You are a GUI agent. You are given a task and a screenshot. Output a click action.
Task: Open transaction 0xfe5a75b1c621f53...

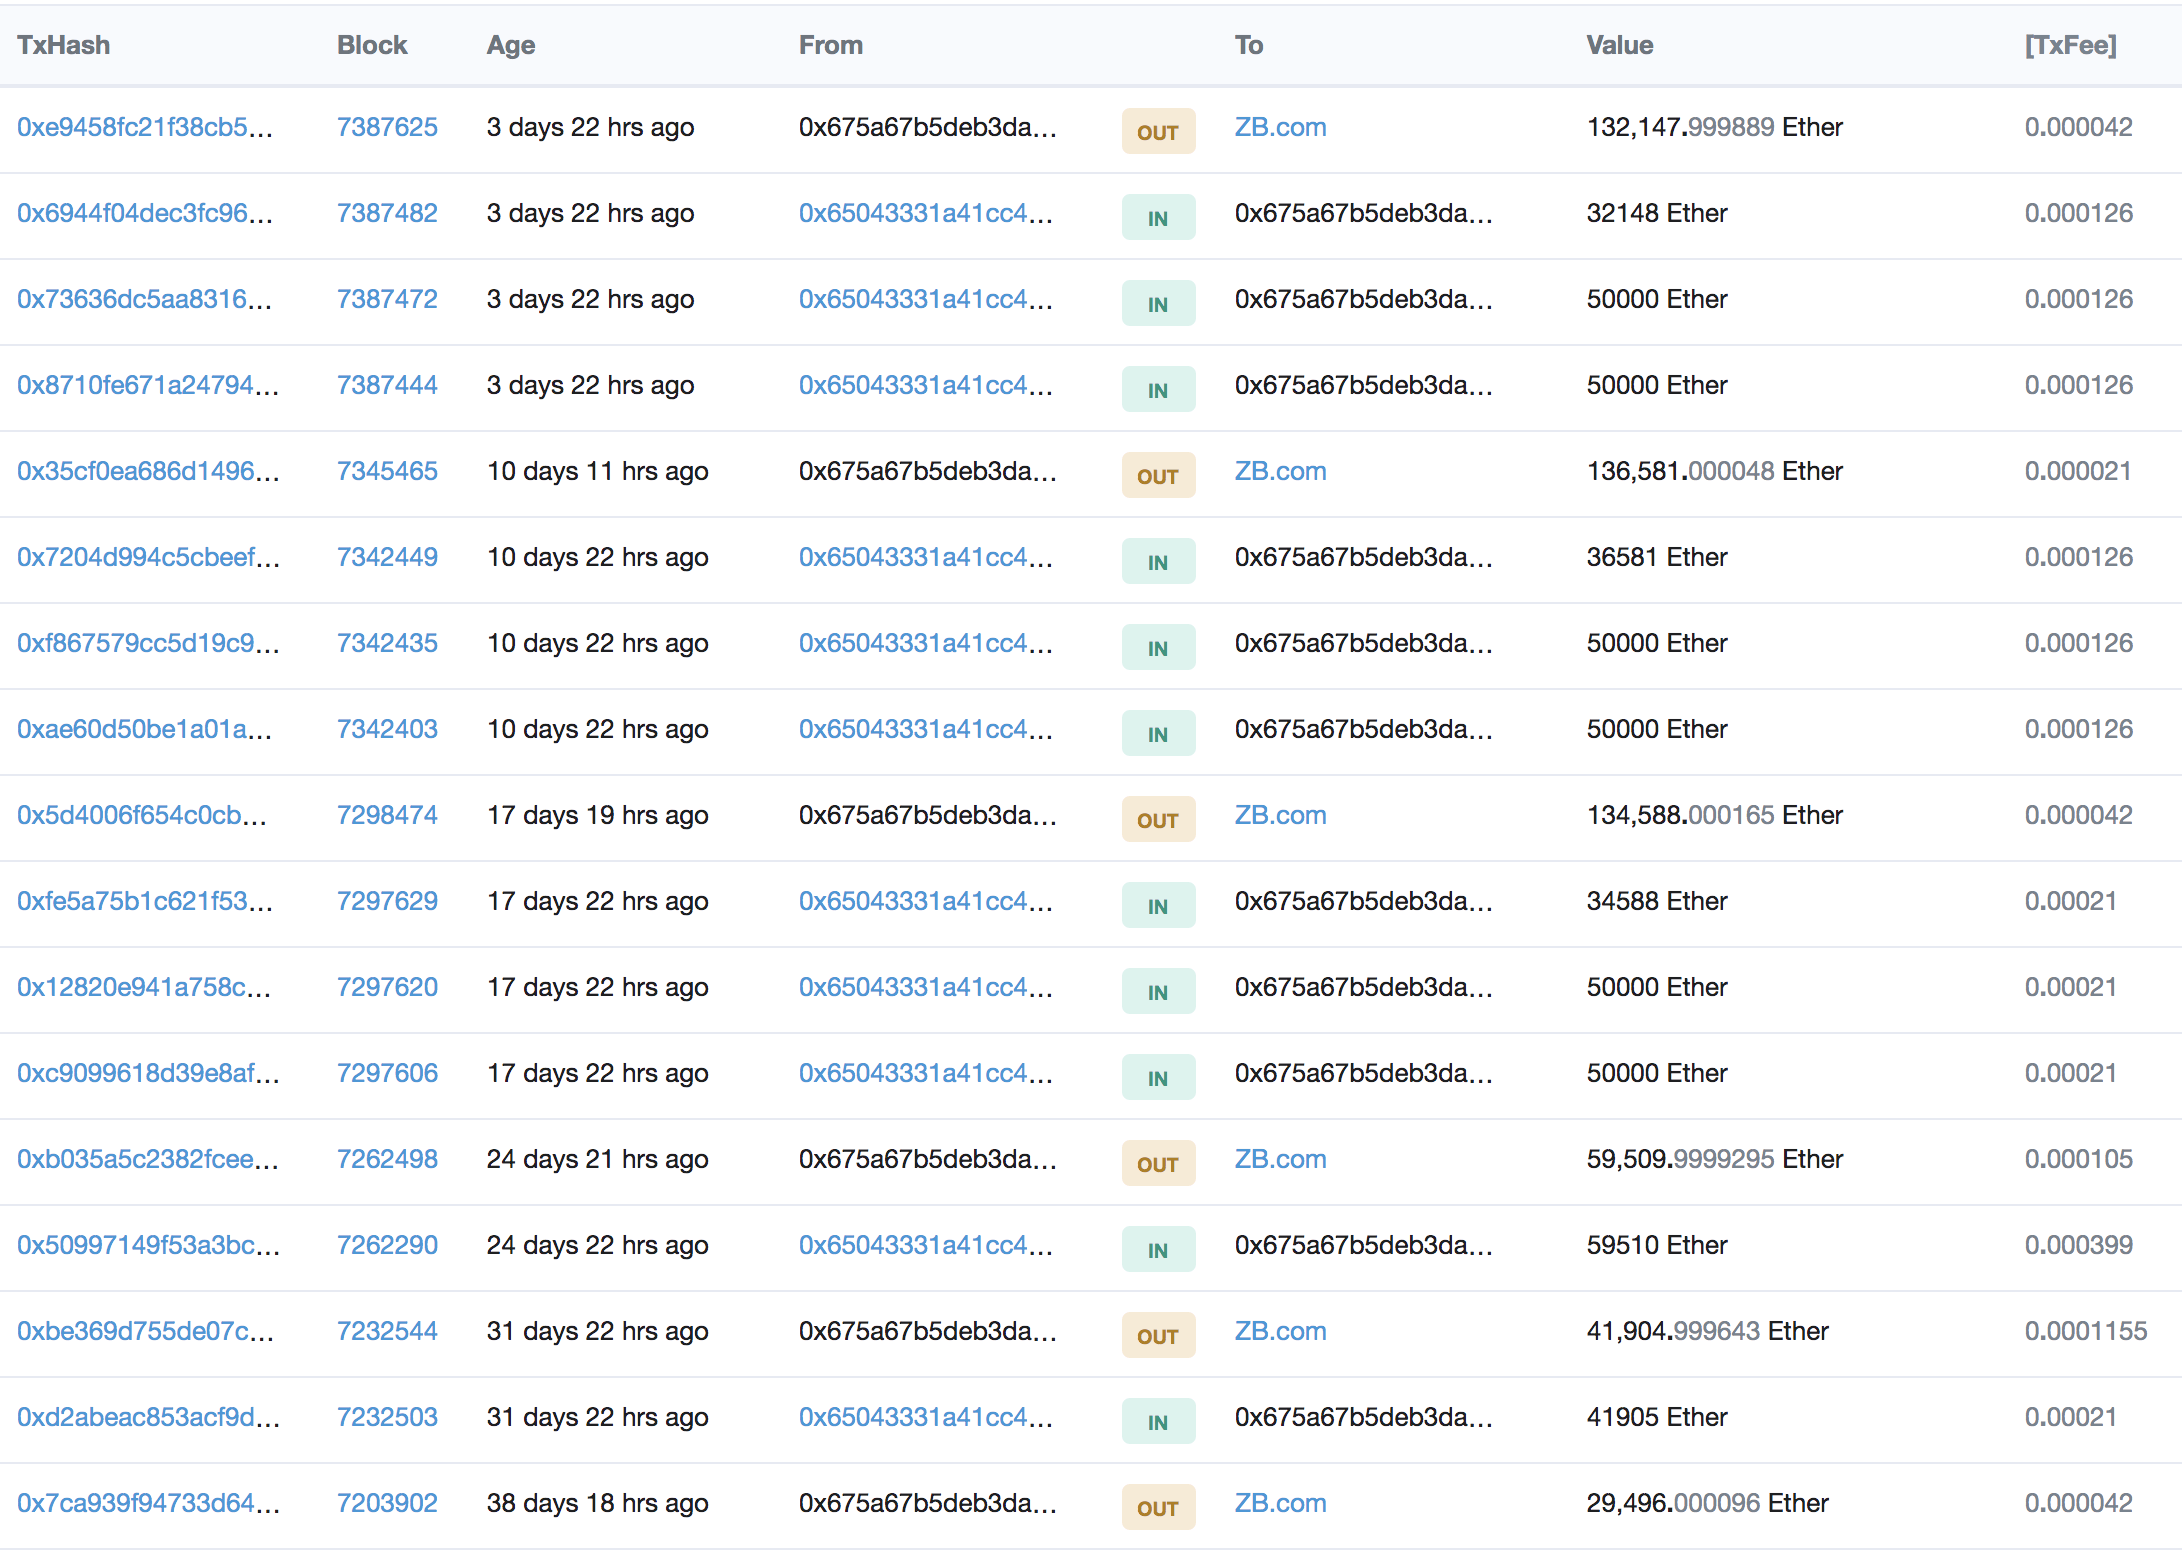tap(145, 901)
